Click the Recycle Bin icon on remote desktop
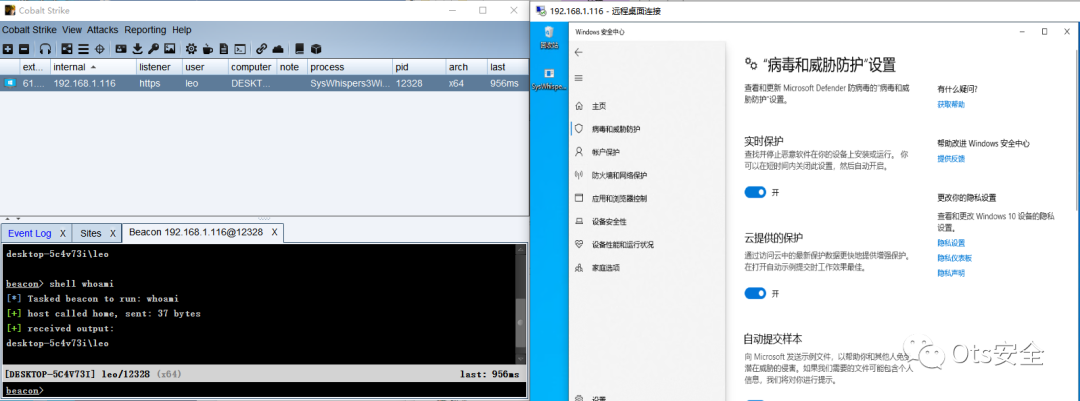 point(549,37)
